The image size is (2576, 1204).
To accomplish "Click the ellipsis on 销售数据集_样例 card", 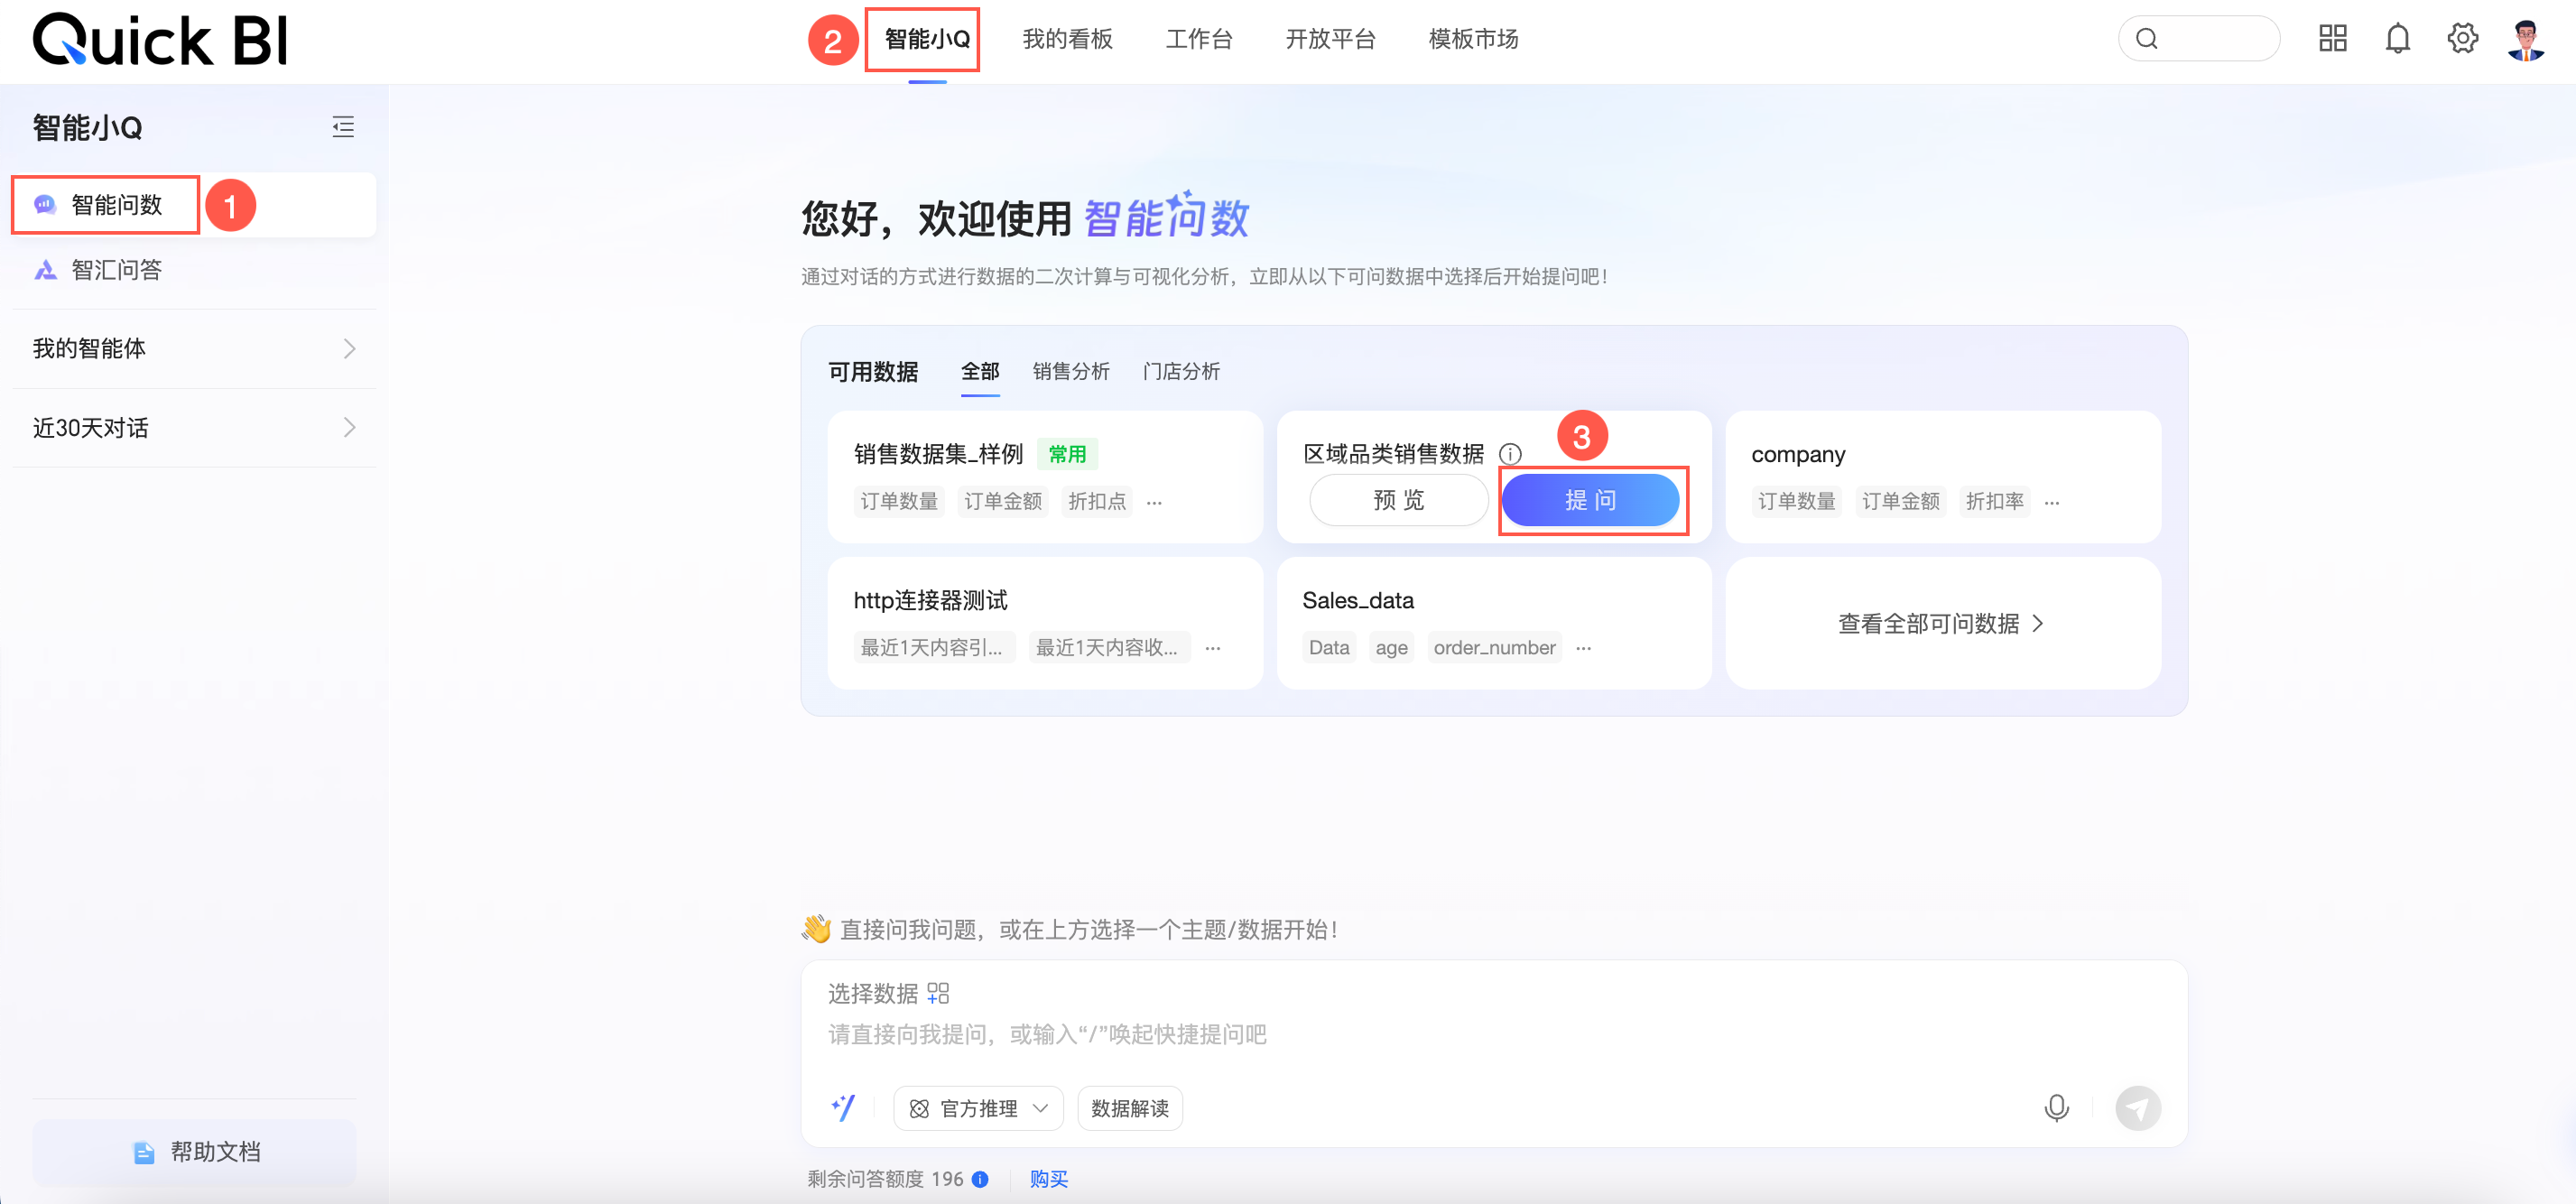I will [x=1154, y=502].
